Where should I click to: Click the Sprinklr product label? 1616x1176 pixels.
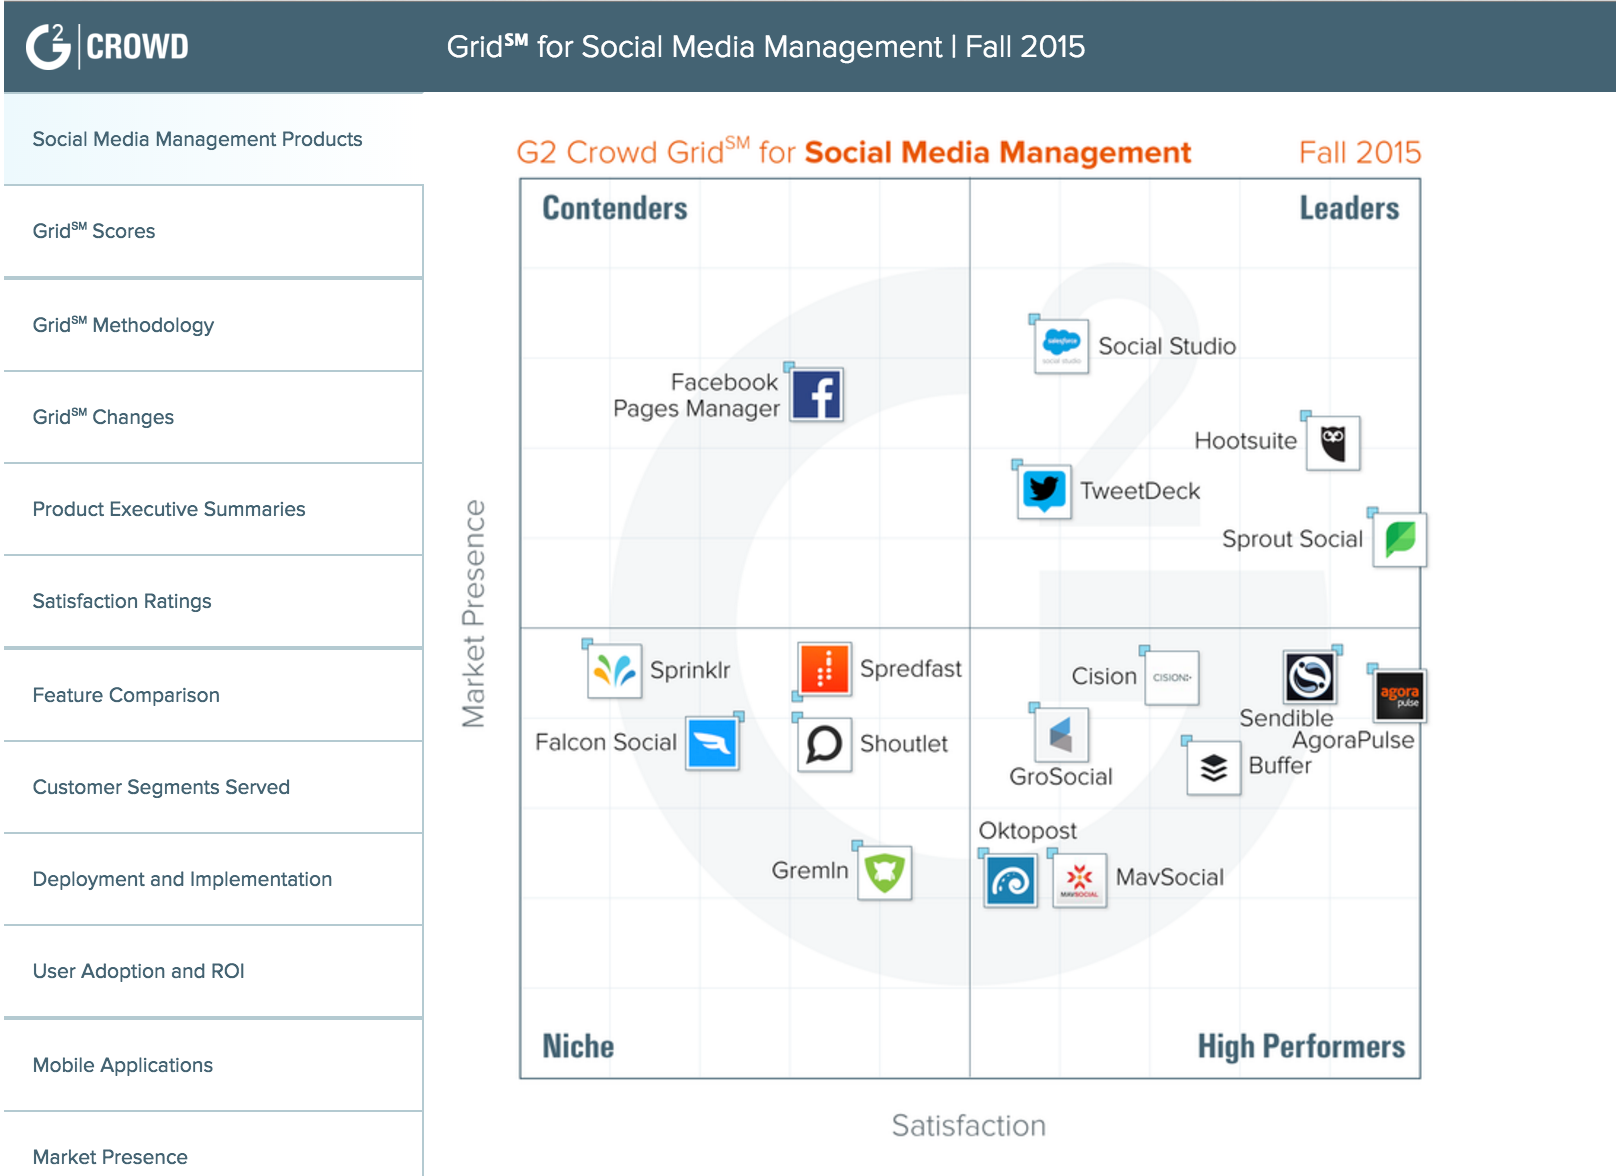click(x=690, y=670)
